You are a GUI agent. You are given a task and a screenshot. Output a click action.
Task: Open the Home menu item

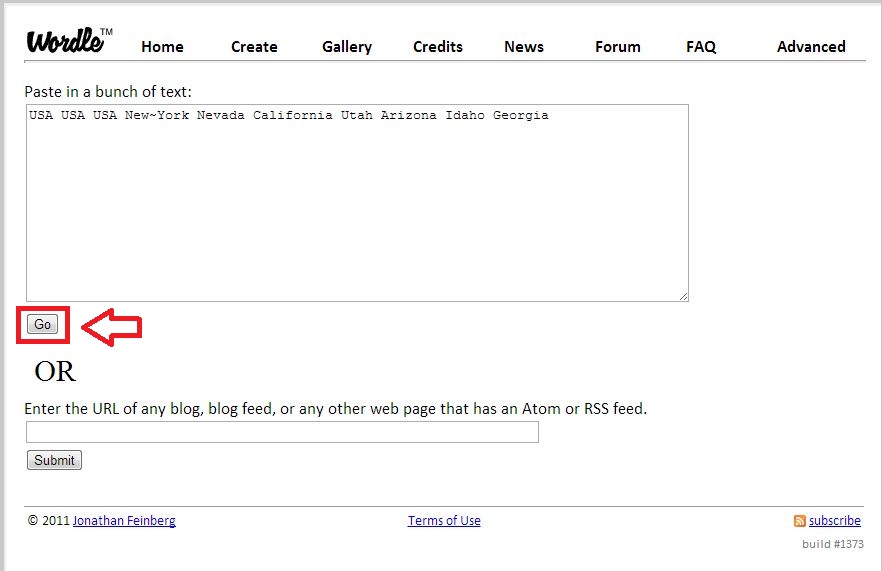pyautogui.click(x=162, y=47)
